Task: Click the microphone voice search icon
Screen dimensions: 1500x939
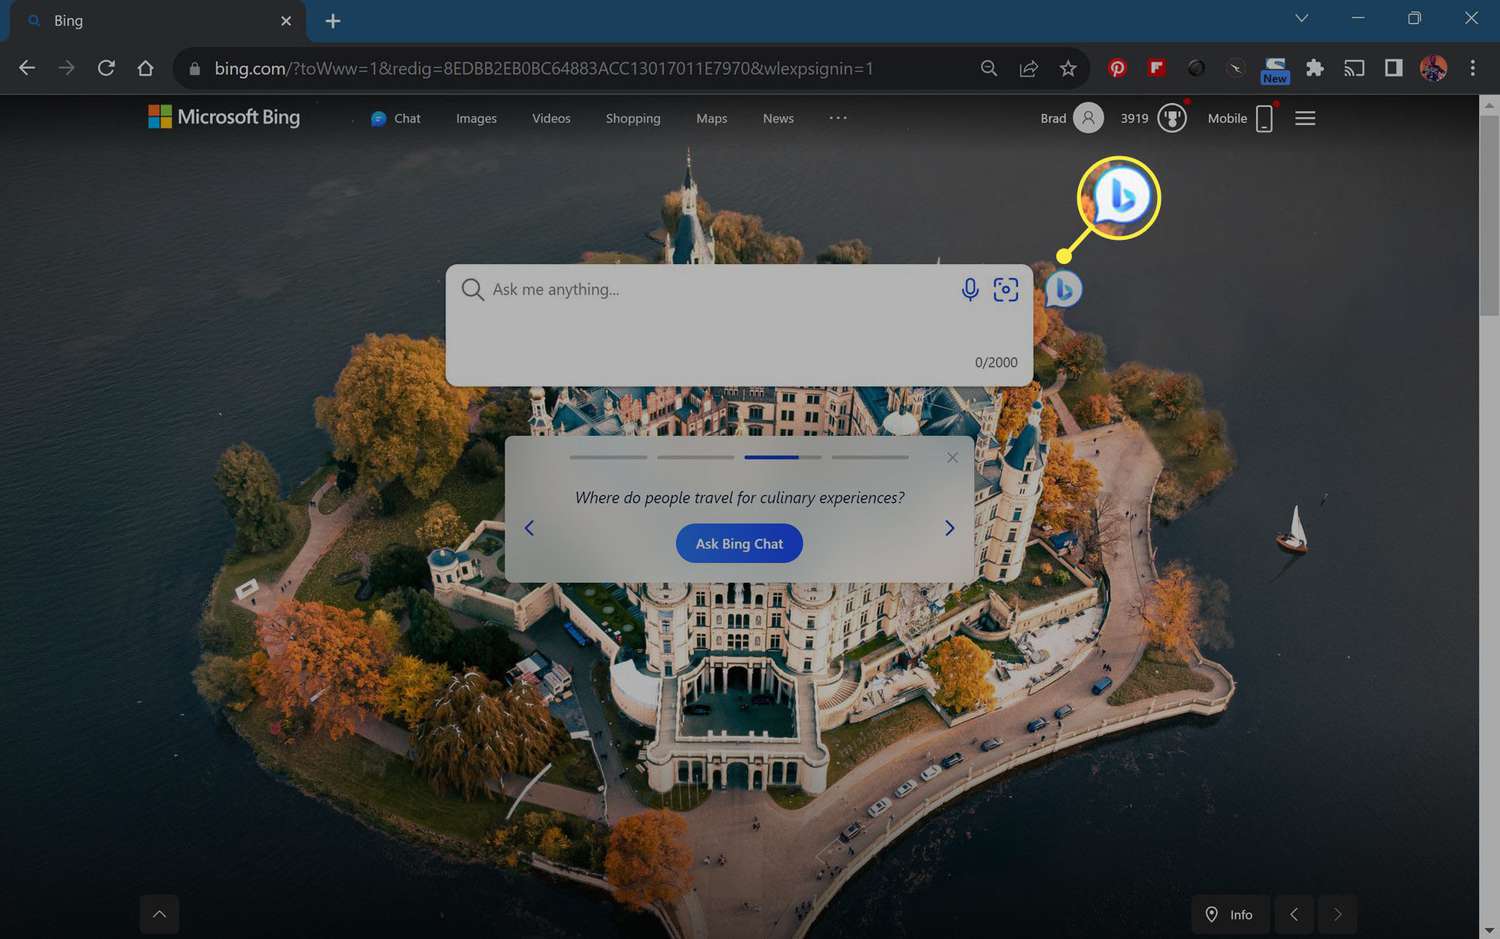Action: tap(969, 290)
